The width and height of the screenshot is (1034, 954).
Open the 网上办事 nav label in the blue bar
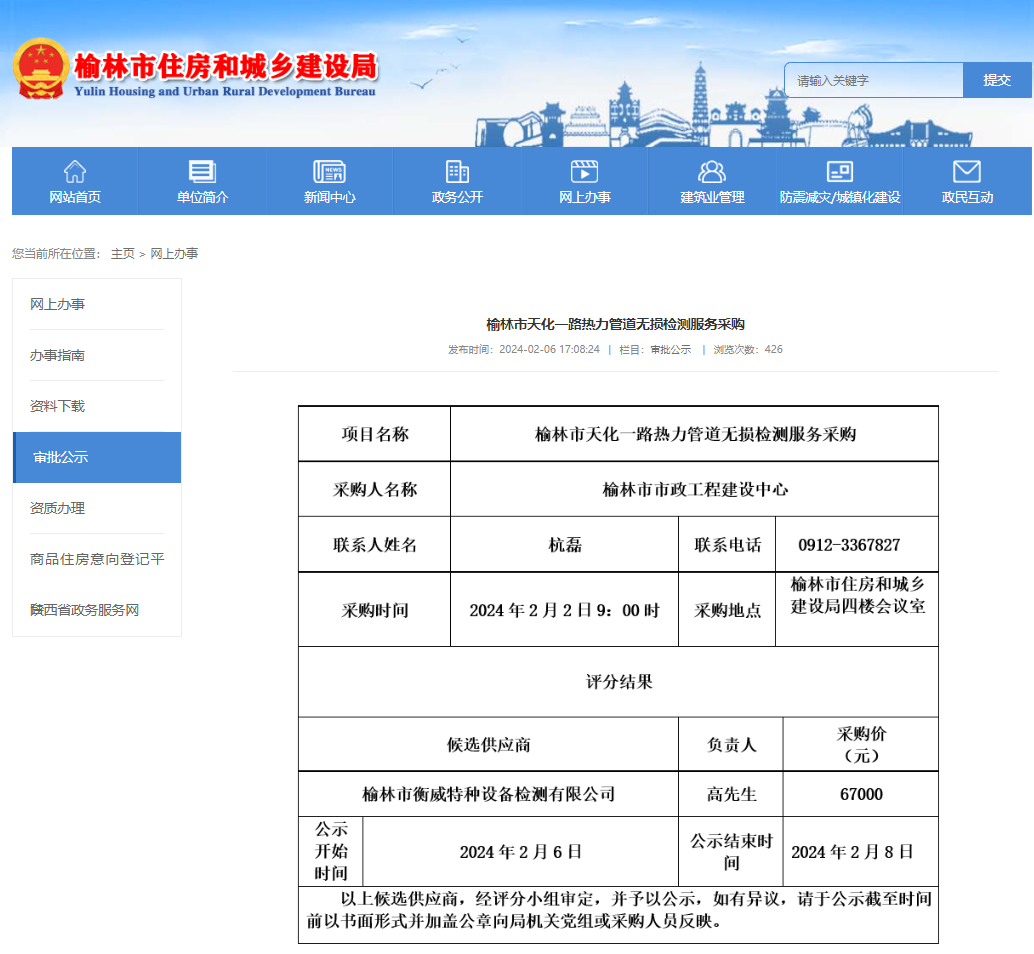(x=584, y=197)
